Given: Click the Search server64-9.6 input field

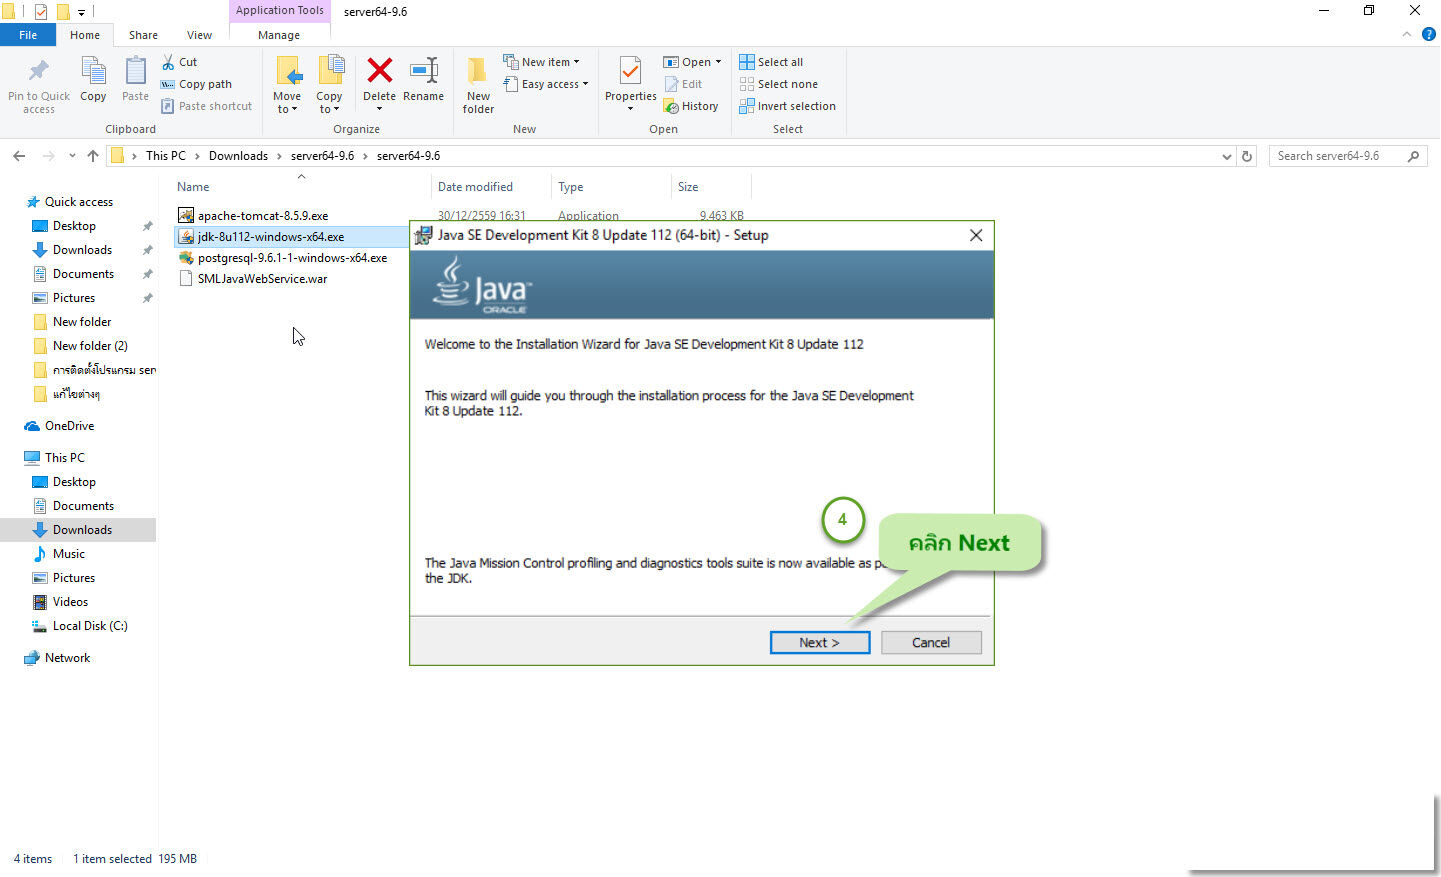Looking at the screenshot, I should tap(1340, 155).
